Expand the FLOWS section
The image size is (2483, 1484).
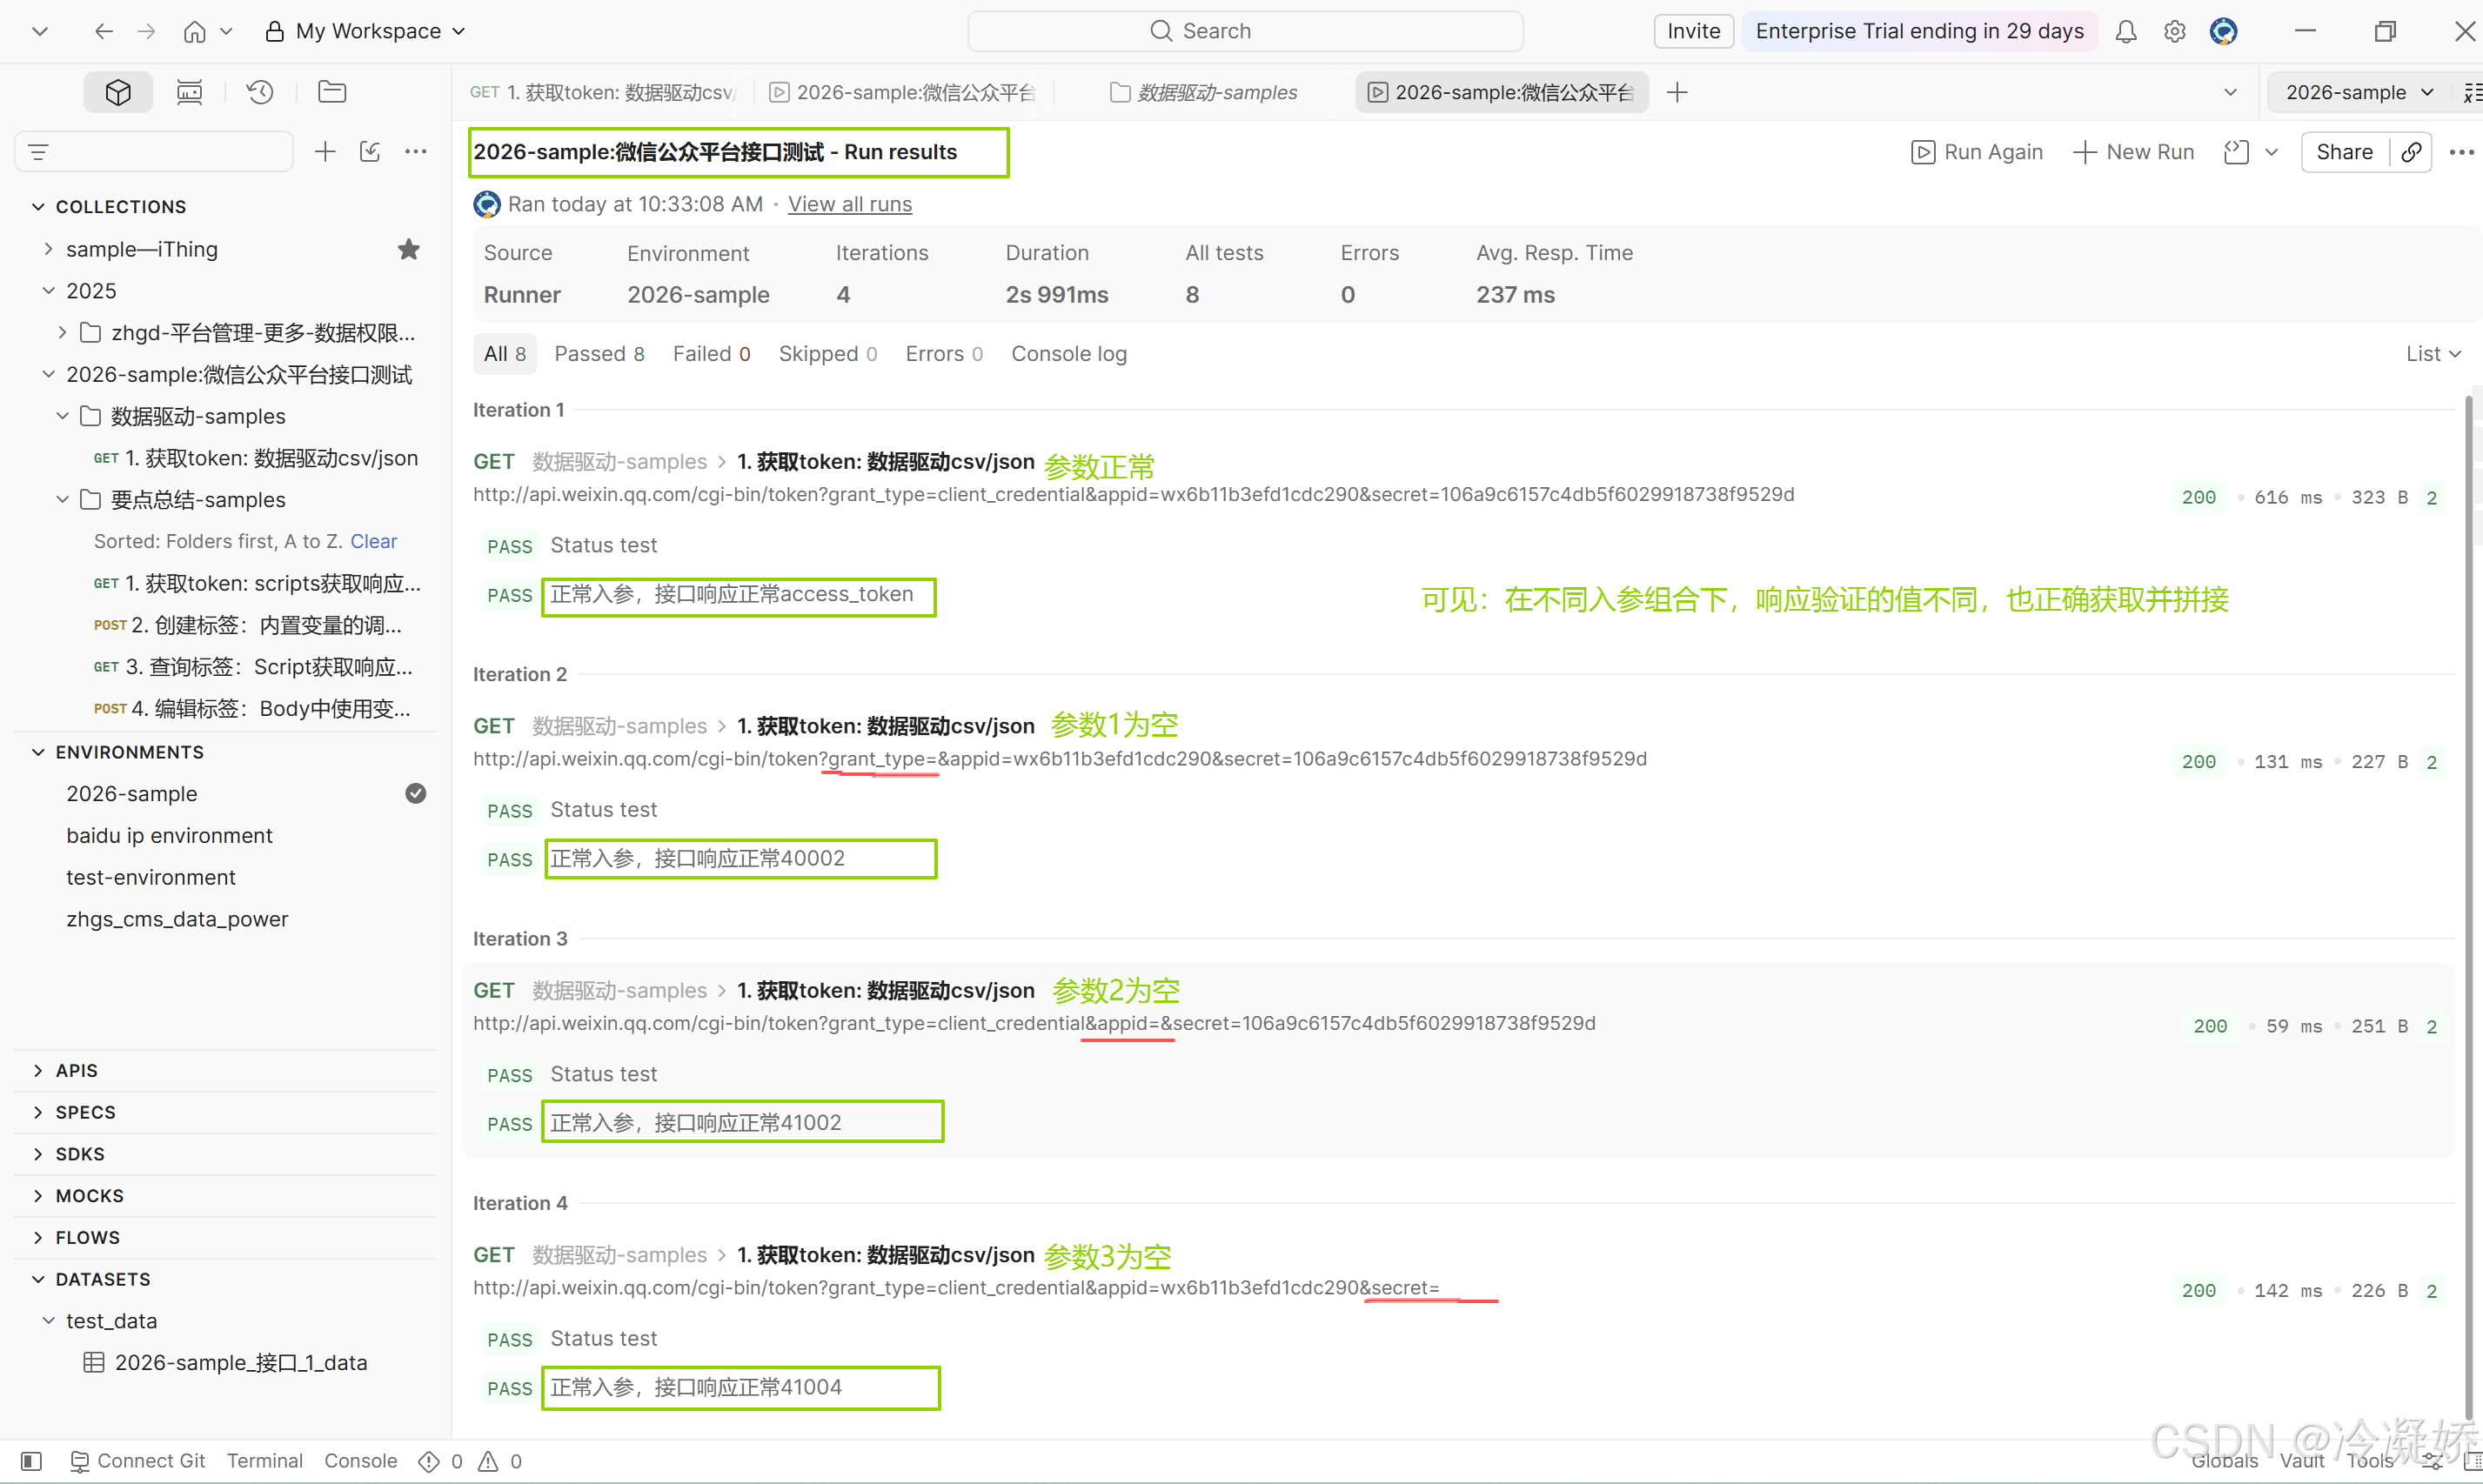pyautogui.click(x=38, y=1237)
